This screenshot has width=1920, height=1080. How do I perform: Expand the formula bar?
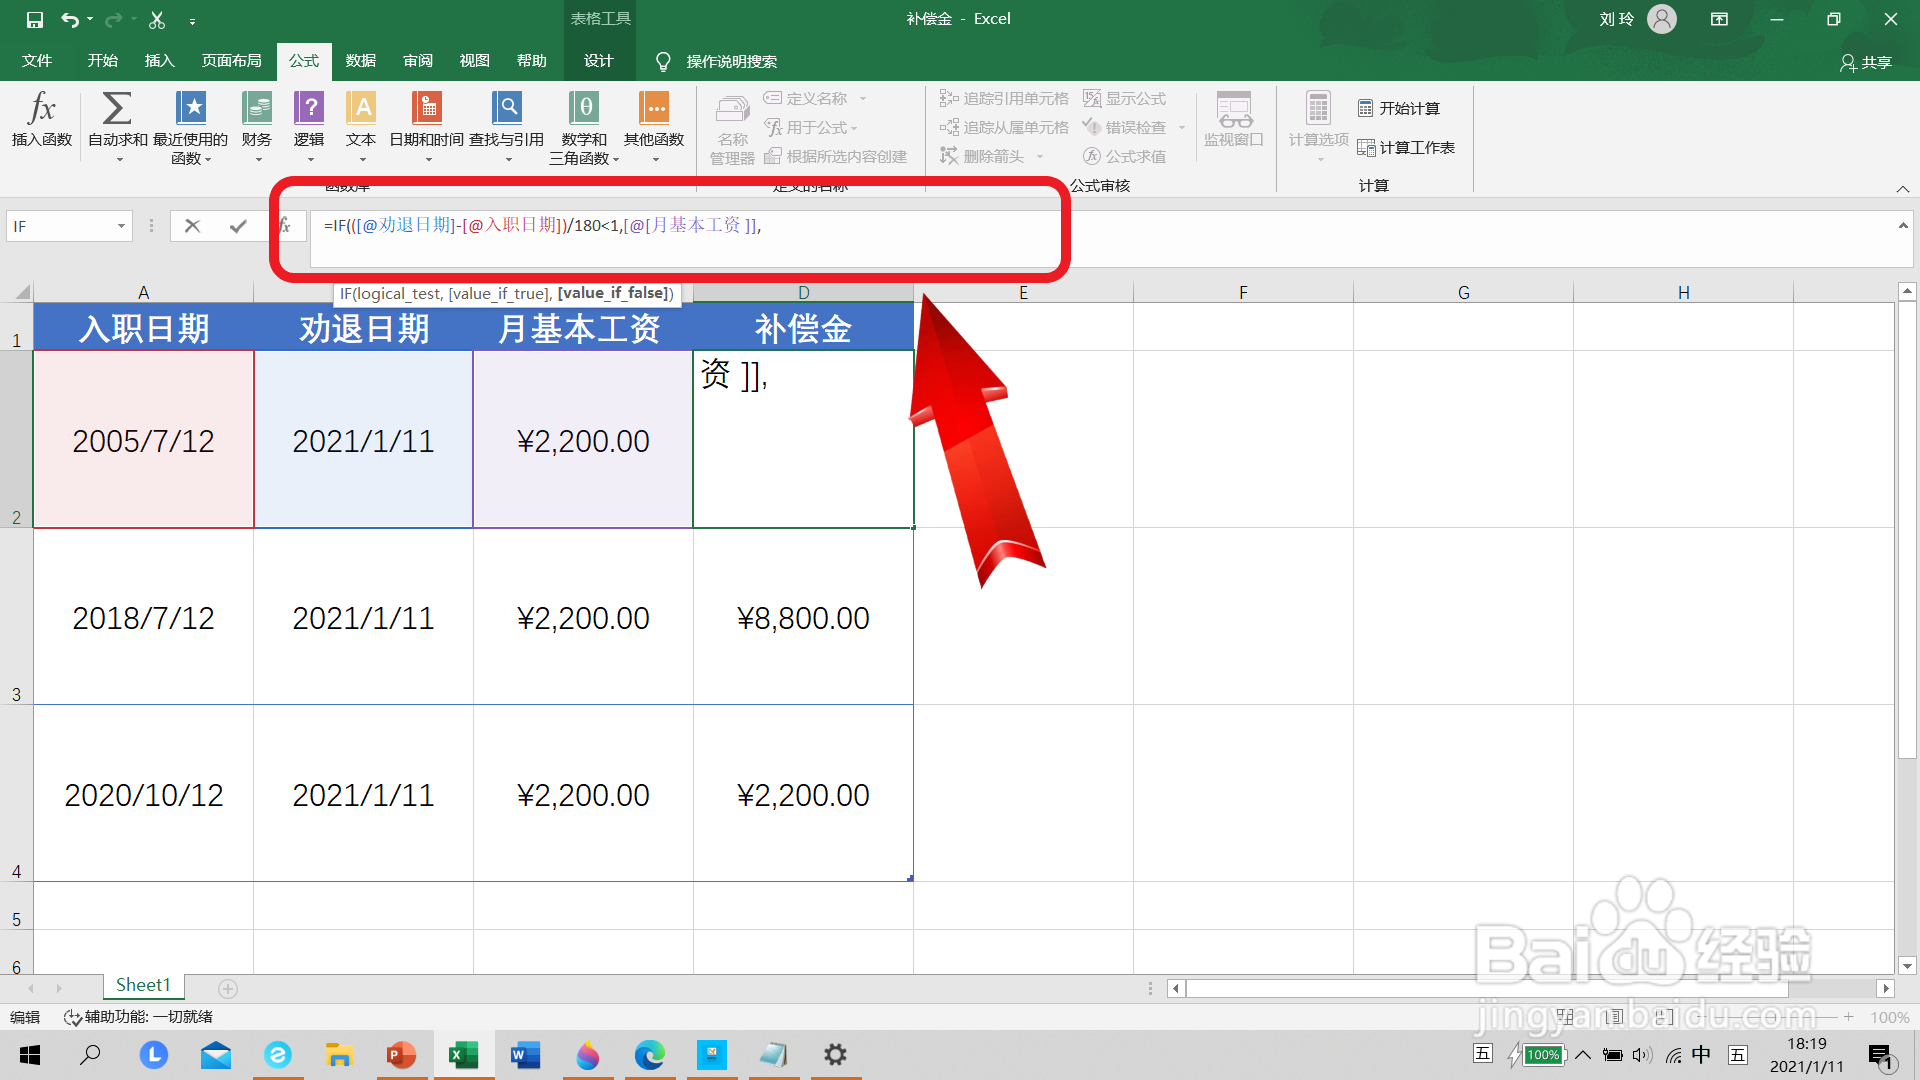pyautogui.click(x=1902, y=226)
